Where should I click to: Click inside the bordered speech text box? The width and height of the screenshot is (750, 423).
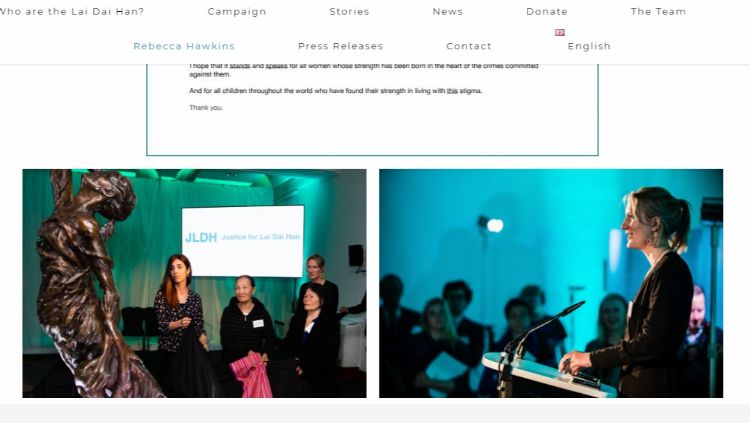click(372, 110)
